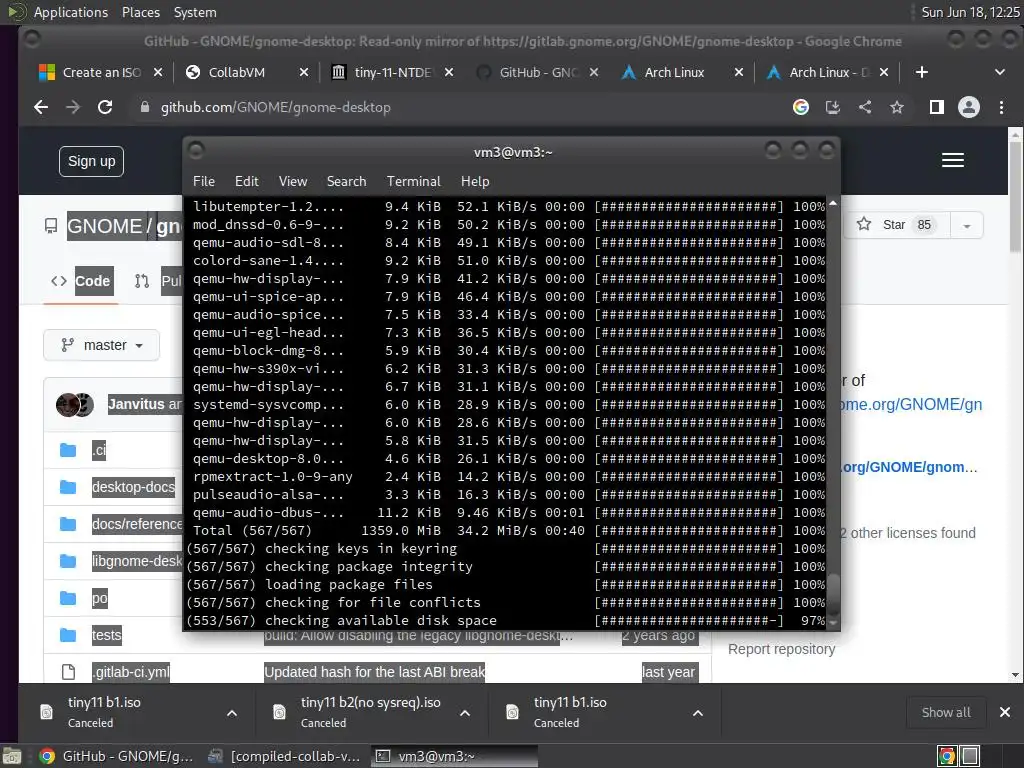
Task: Close the downloads bar
Action: [1005, 712]
